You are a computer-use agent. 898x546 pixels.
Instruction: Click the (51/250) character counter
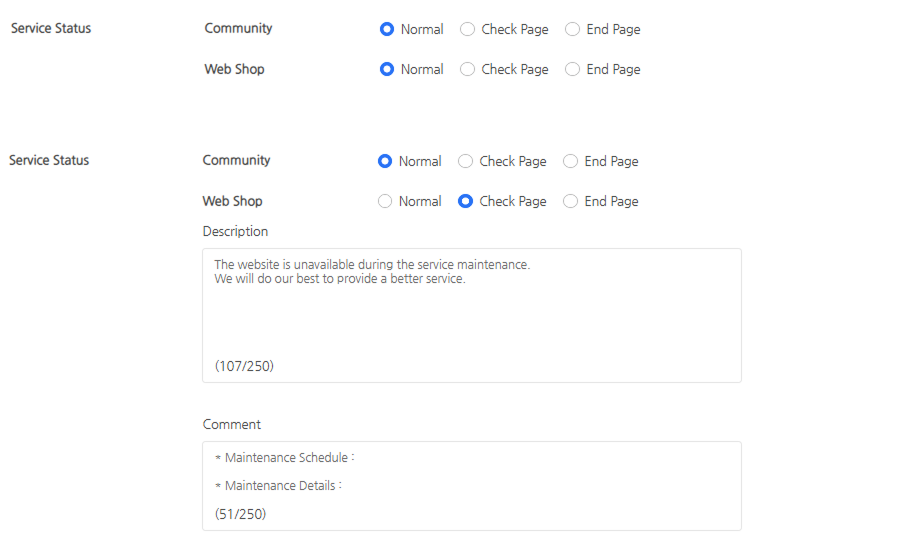pyautogui.click(x=240, y=514)
